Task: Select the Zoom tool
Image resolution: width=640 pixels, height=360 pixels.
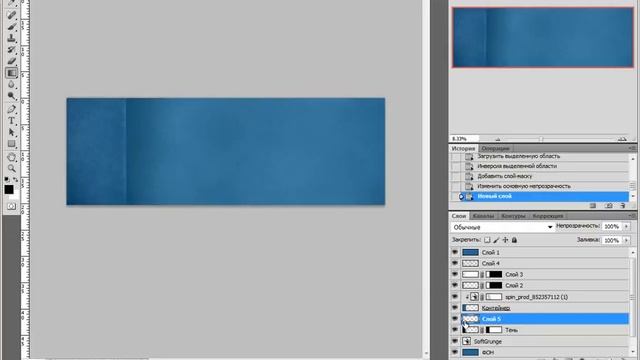Action: tap(11, 168)
